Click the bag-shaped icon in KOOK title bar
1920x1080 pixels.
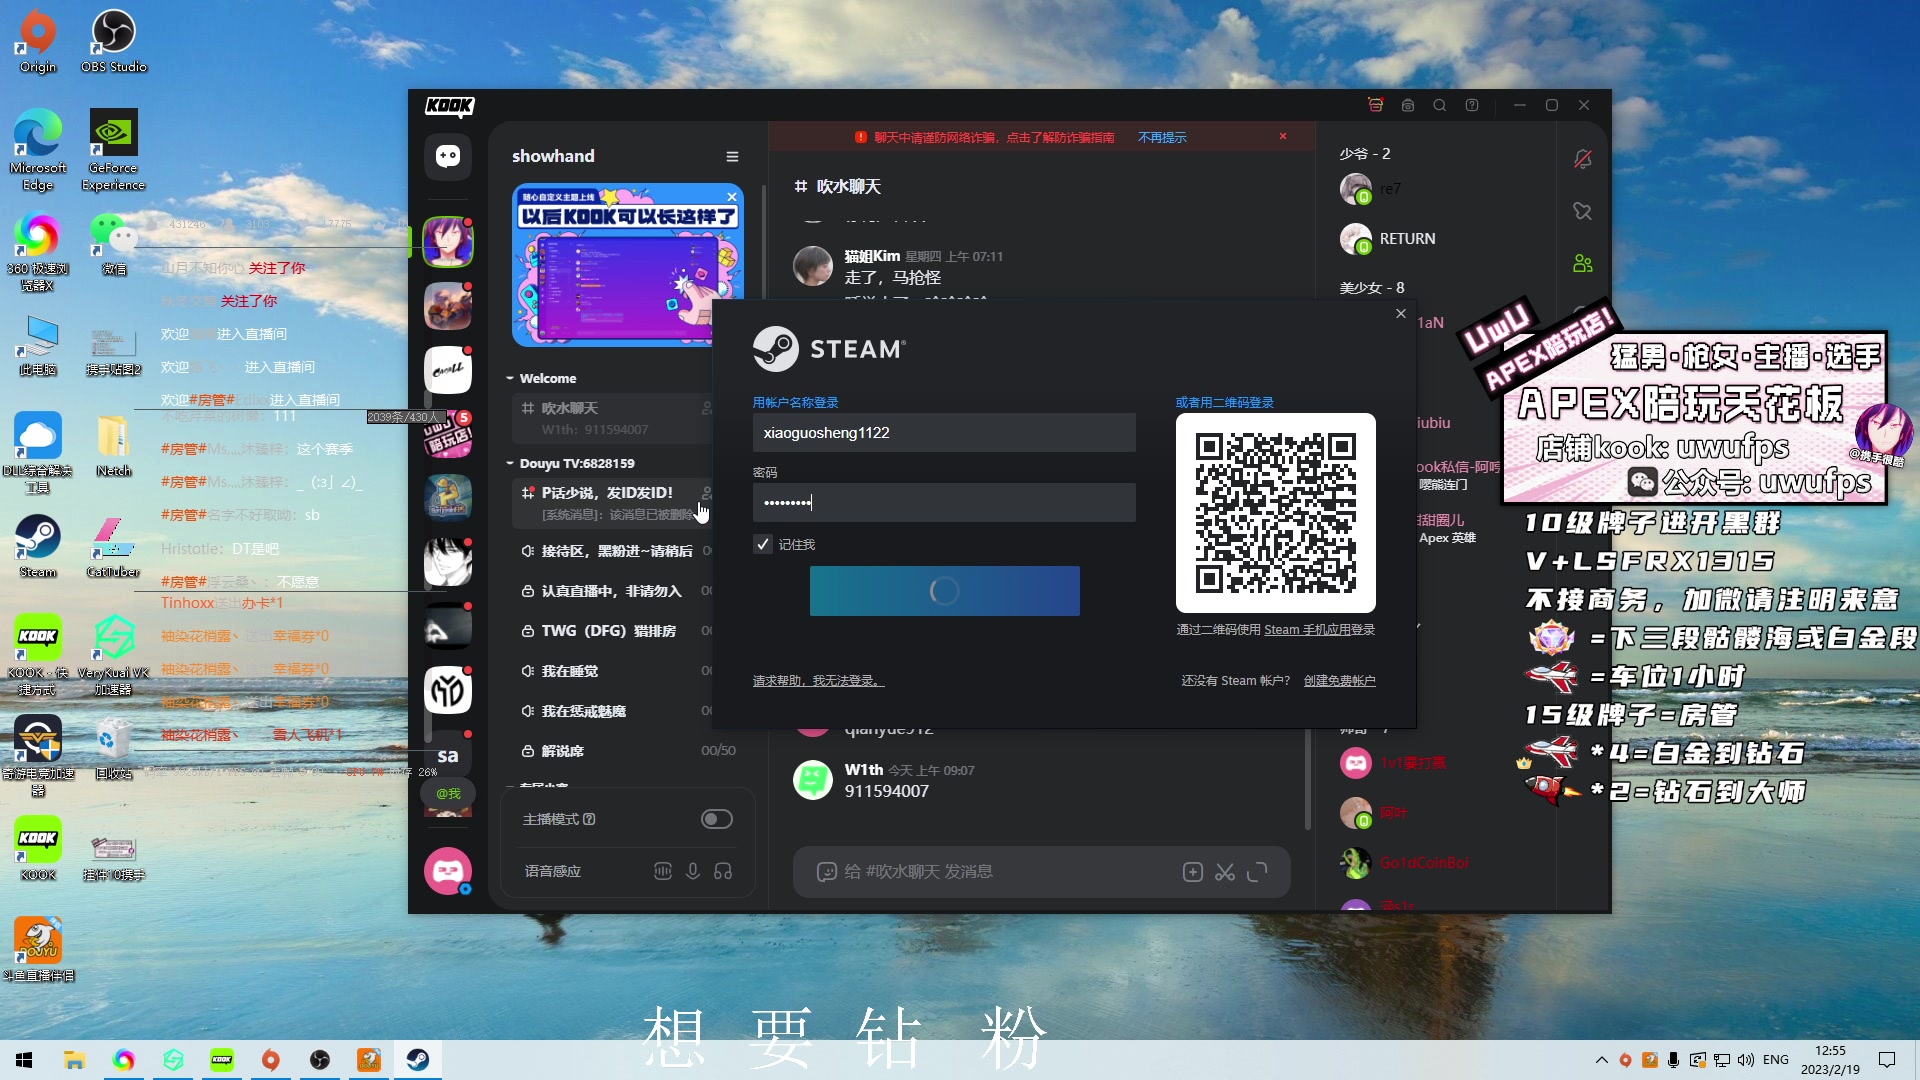tap(1408, 105)
